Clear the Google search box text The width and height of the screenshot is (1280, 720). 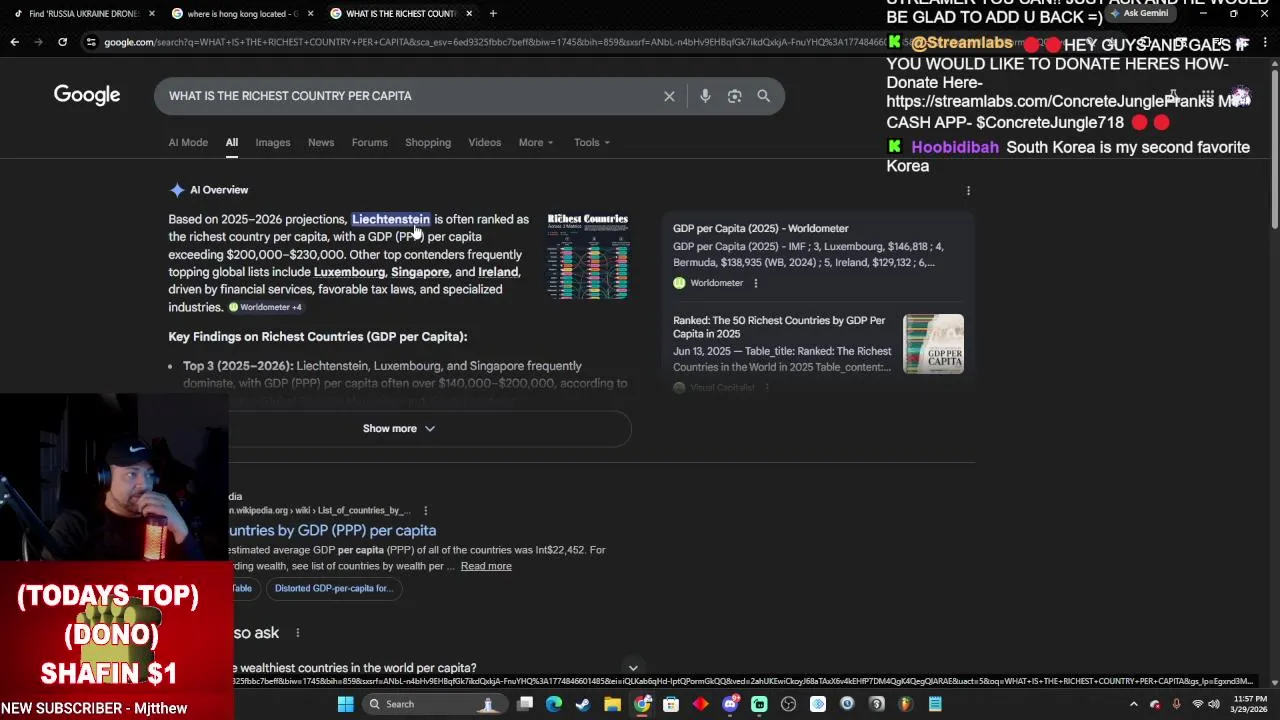pos(669,96)
